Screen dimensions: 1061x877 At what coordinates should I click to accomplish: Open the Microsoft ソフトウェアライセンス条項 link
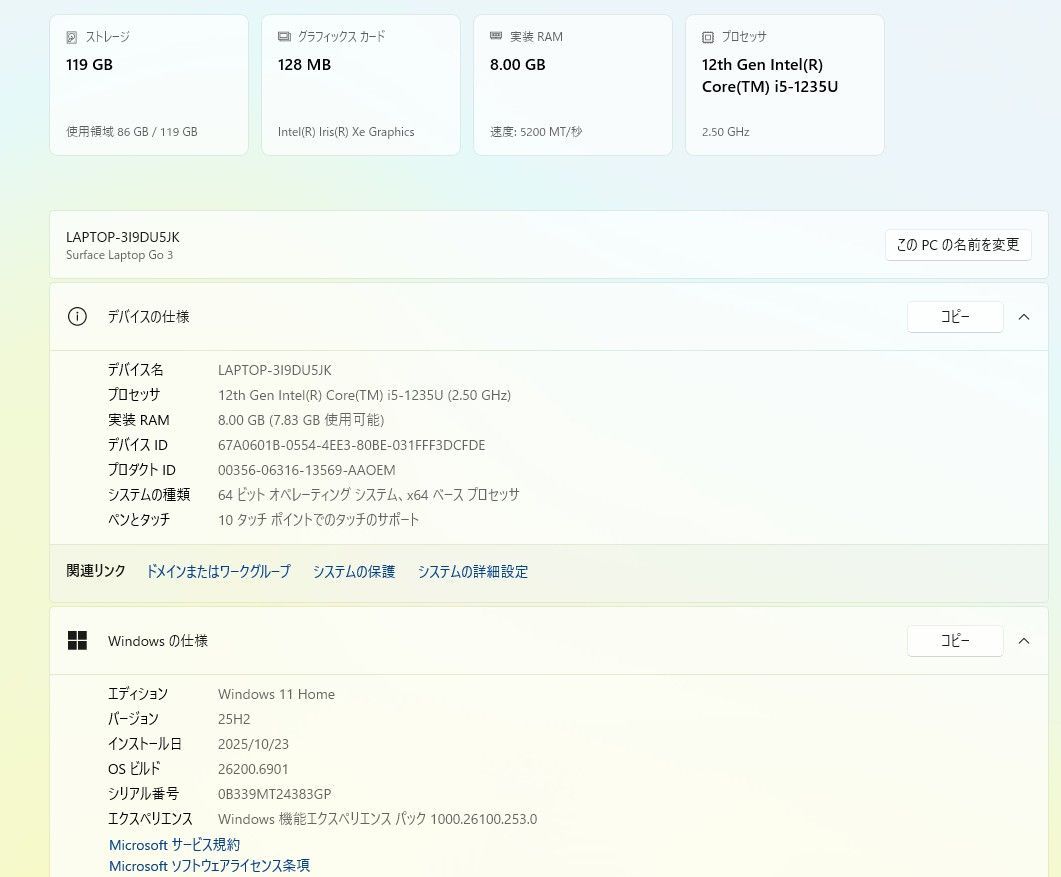point(209,866)
